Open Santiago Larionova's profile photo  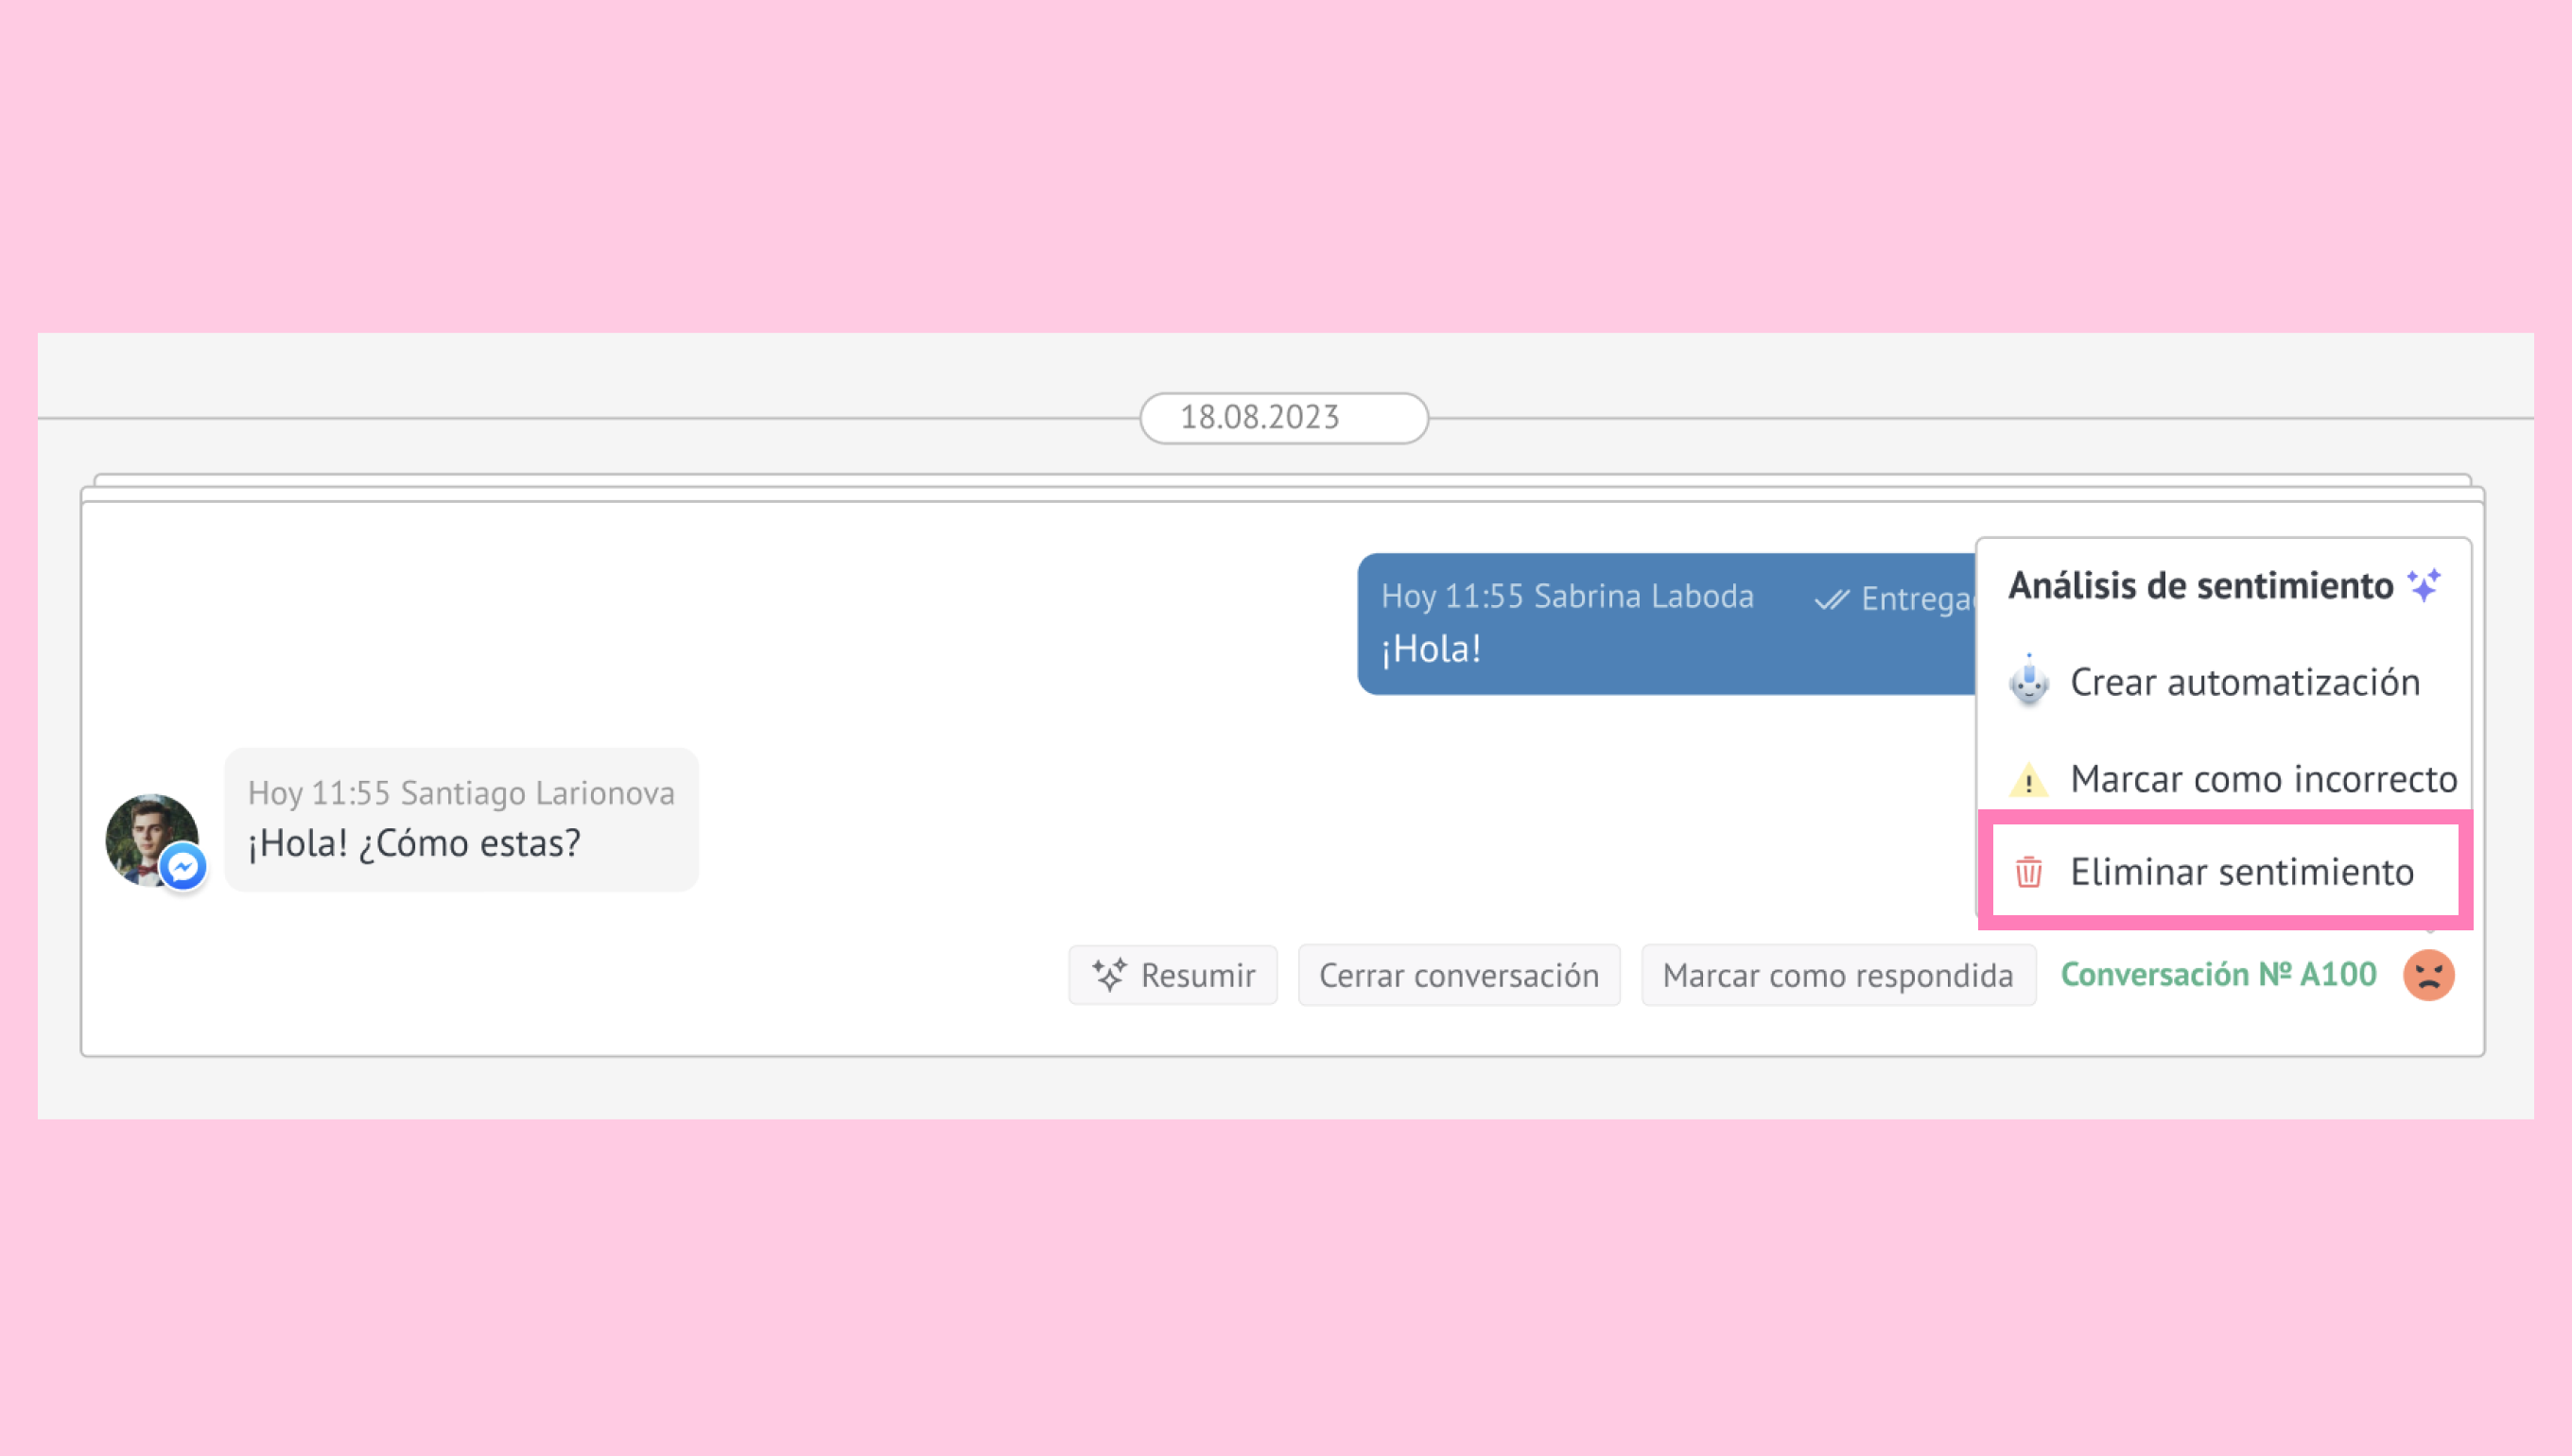[152, 840]
